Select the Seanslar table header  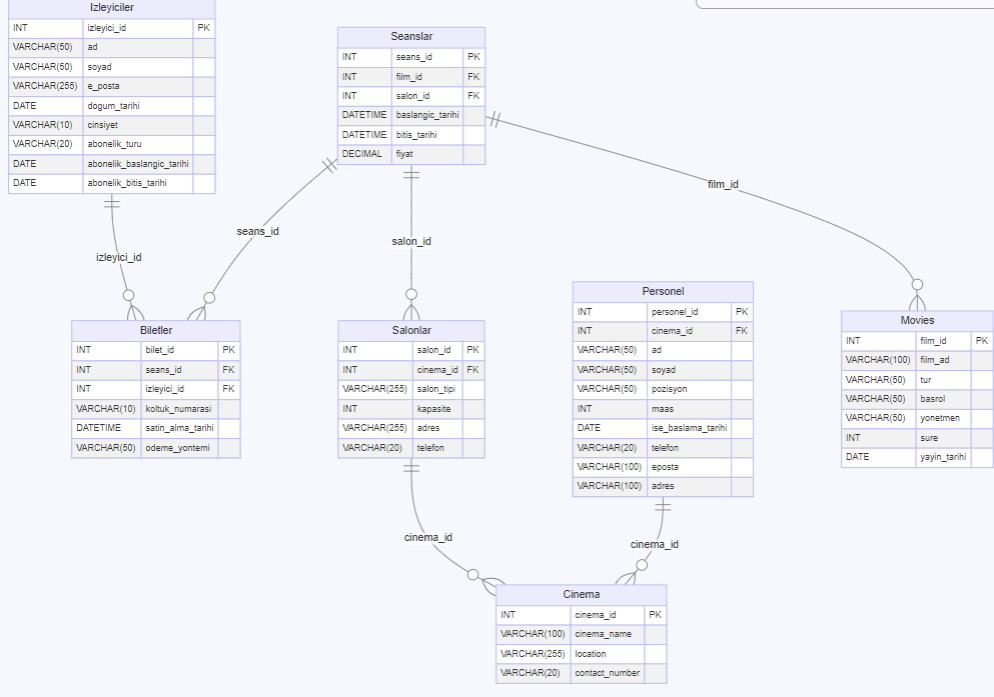click(411, 35)
